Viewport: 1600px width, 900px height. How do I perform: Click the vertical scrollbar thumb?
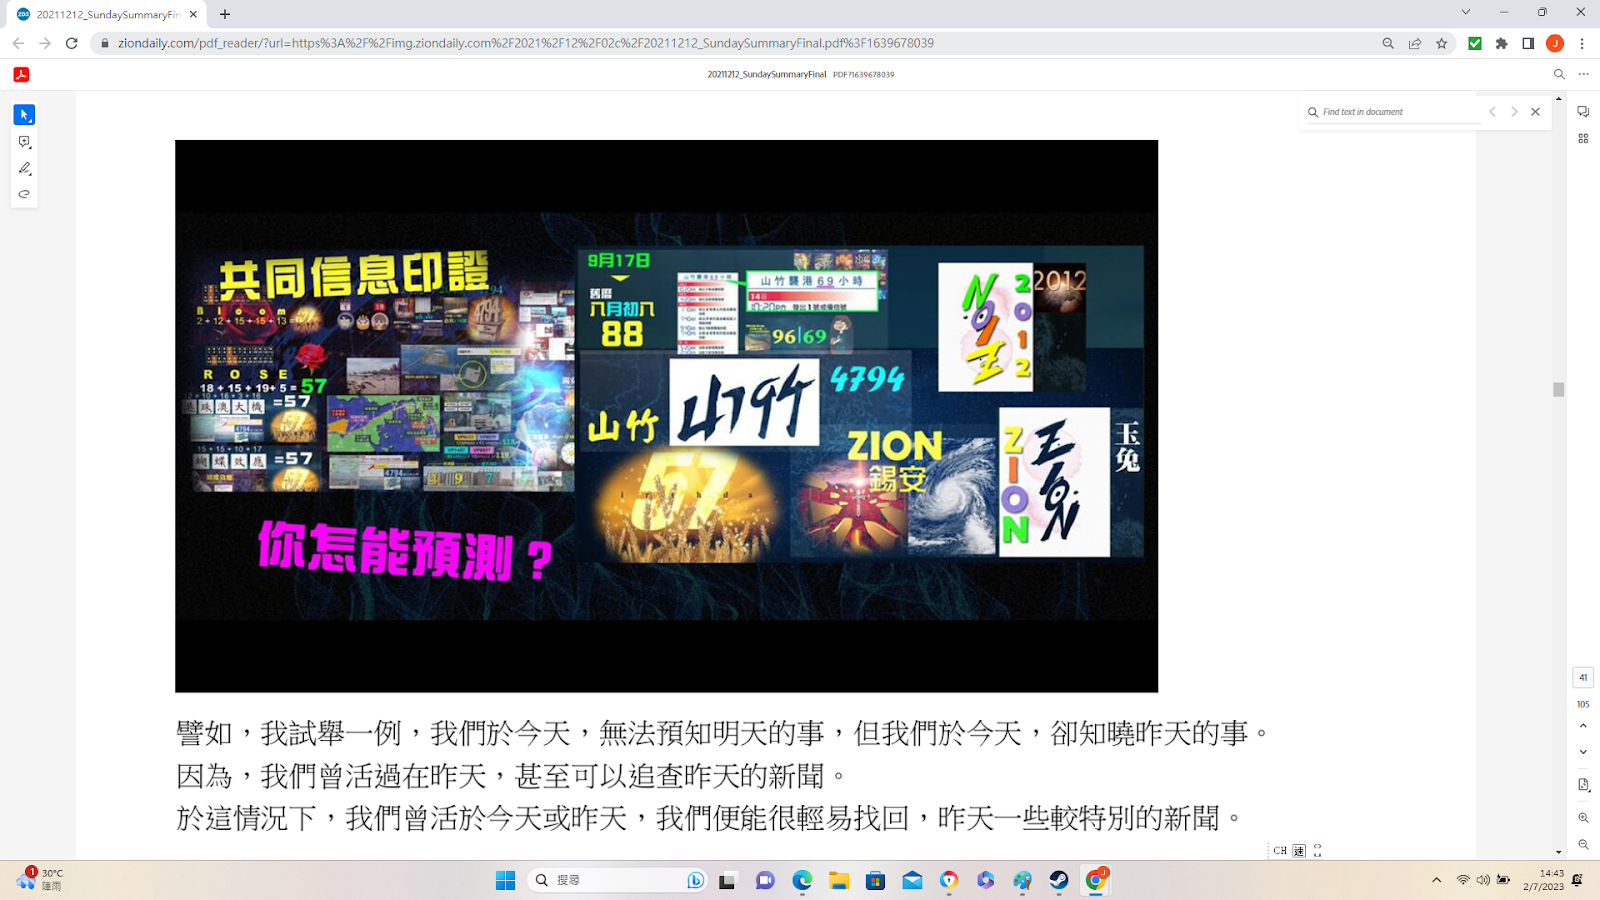click(1558, 389)
